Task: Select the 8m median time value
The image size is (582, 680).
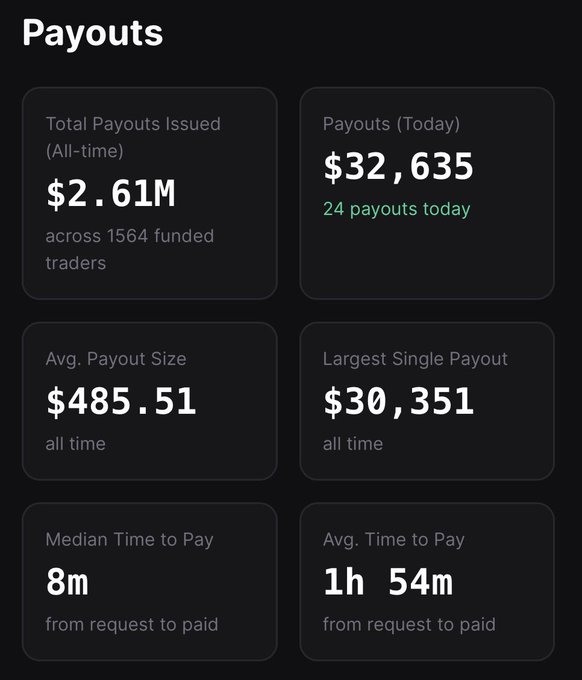Action: pos(67,582)
